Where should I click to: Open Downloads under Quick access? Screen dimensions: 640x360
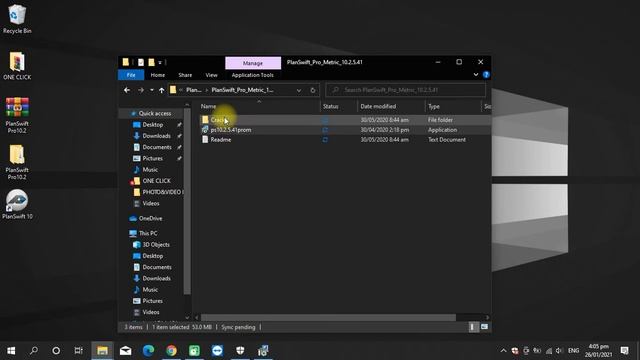click(x=156, y=136)
